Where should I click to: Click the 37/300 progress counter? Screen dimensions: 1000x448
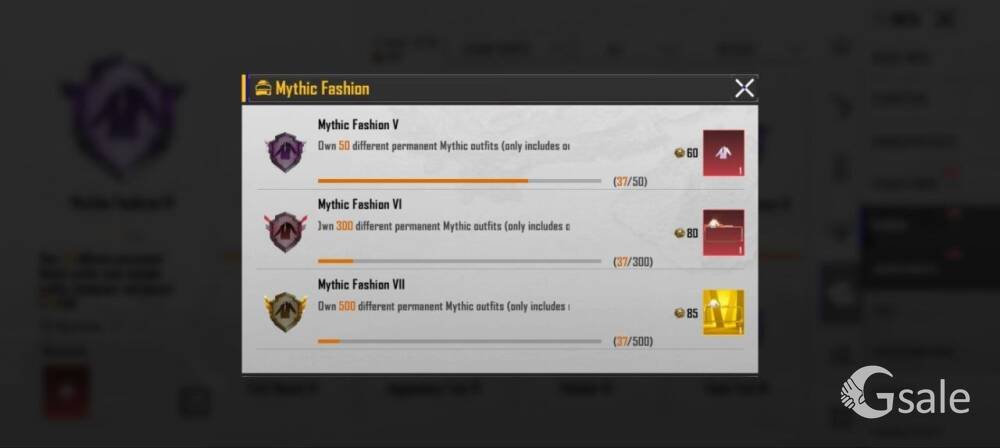tap(633, 262)
